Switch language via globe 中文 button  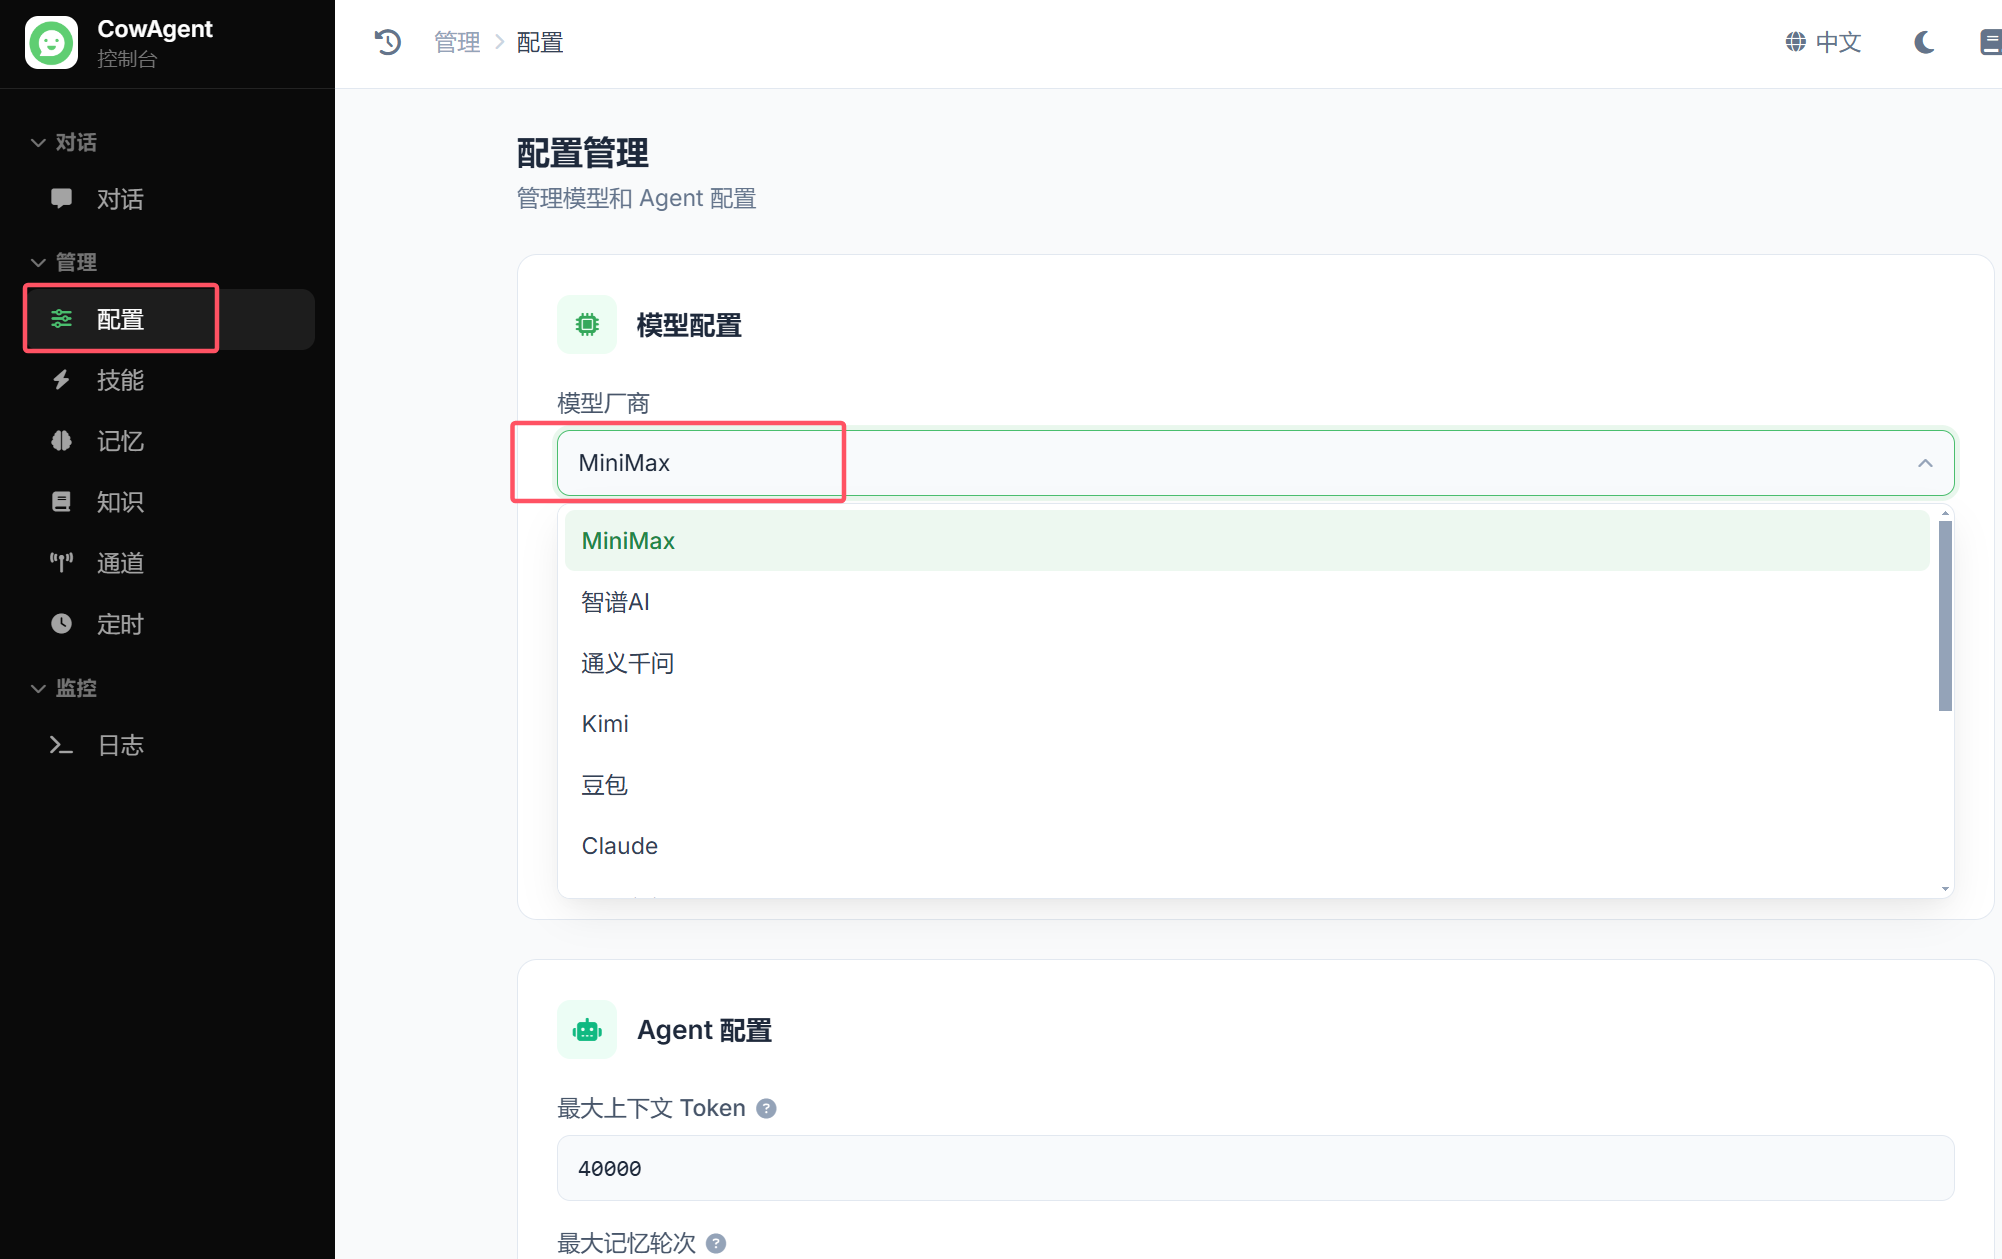coord(1823,42)
